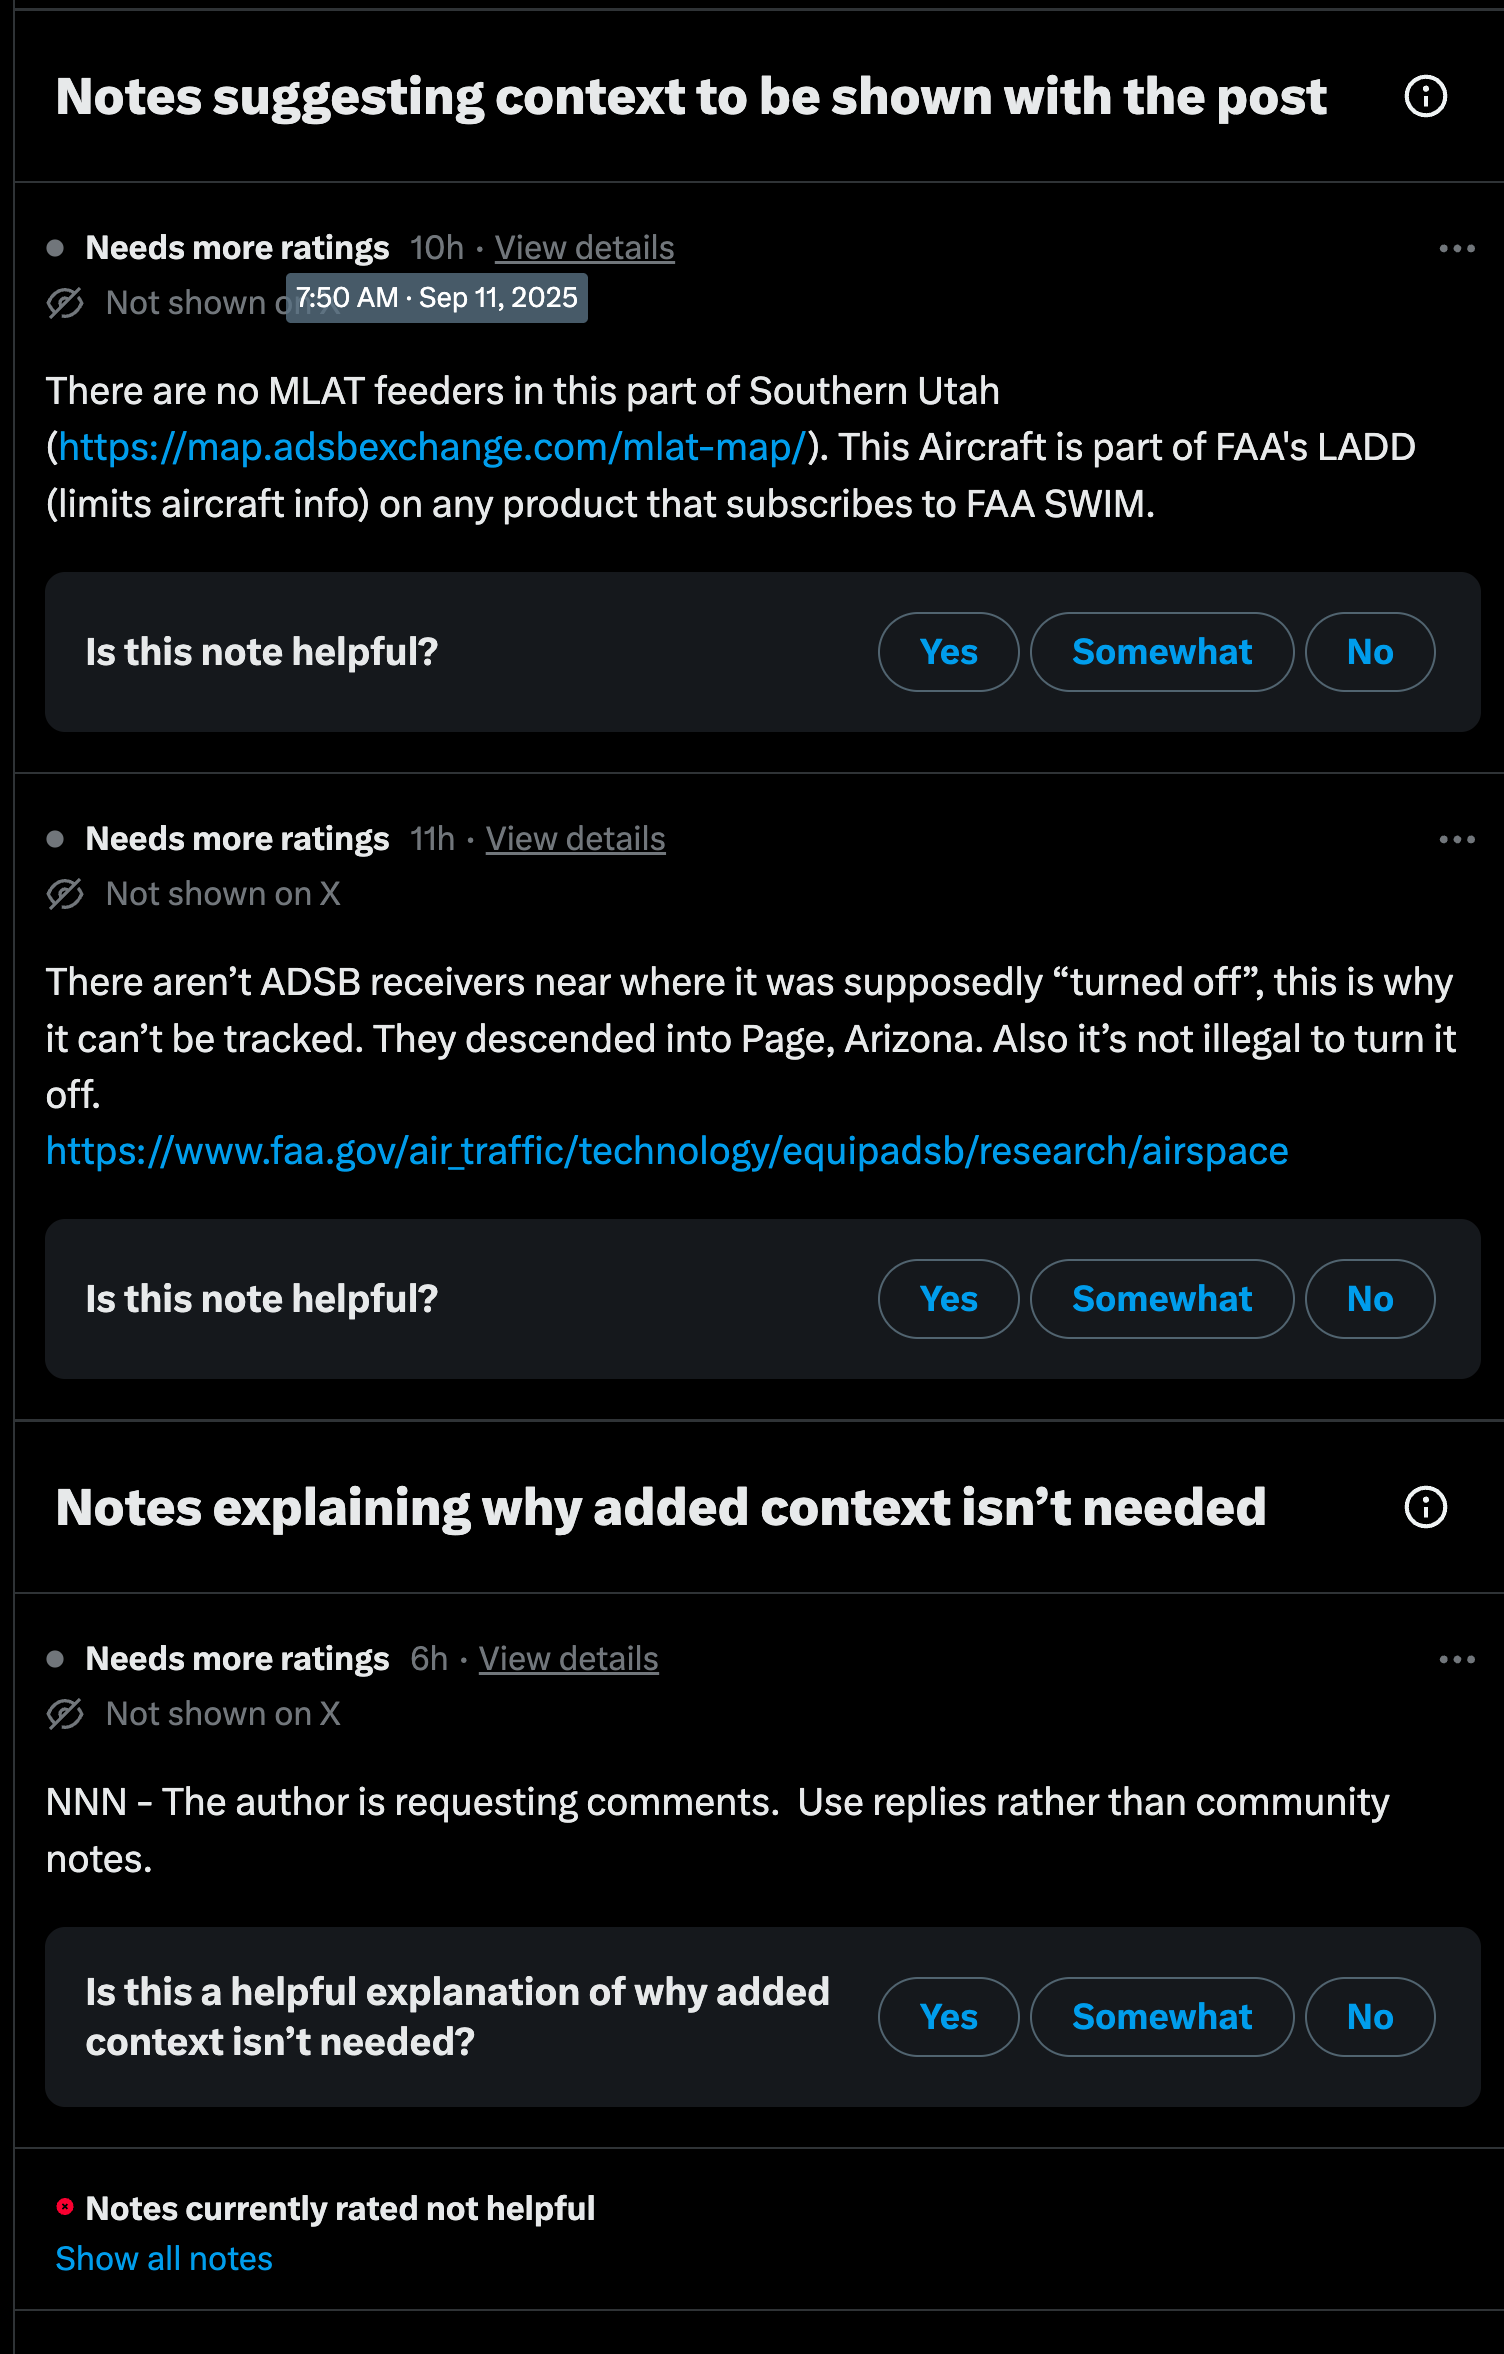The height and width of the screenshot is (2354, 1504).
Task: Rate MLAT feeders note as Yes
Action: (x=948, y=652)
